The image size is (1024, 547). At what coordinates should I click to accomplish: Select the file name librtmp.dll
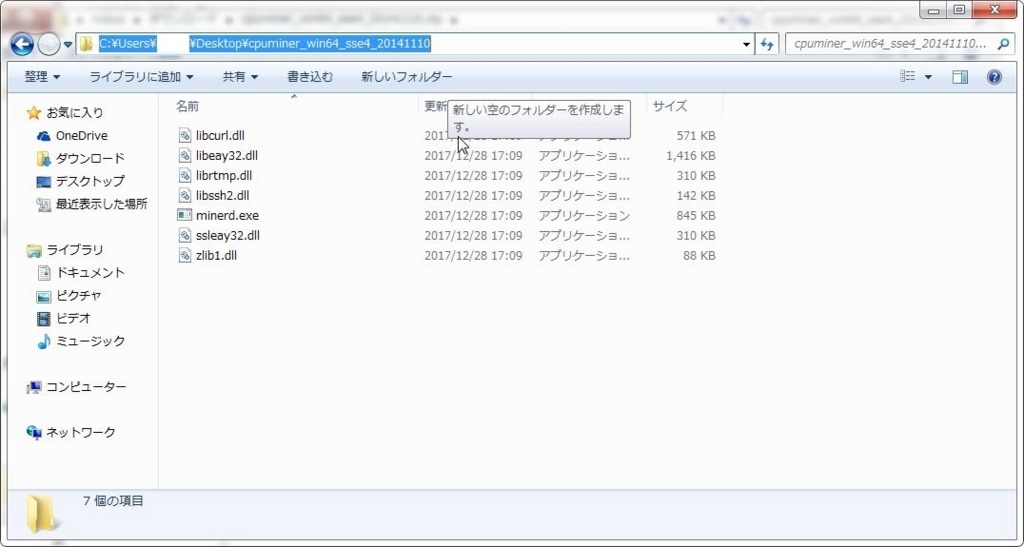[224, 176]
